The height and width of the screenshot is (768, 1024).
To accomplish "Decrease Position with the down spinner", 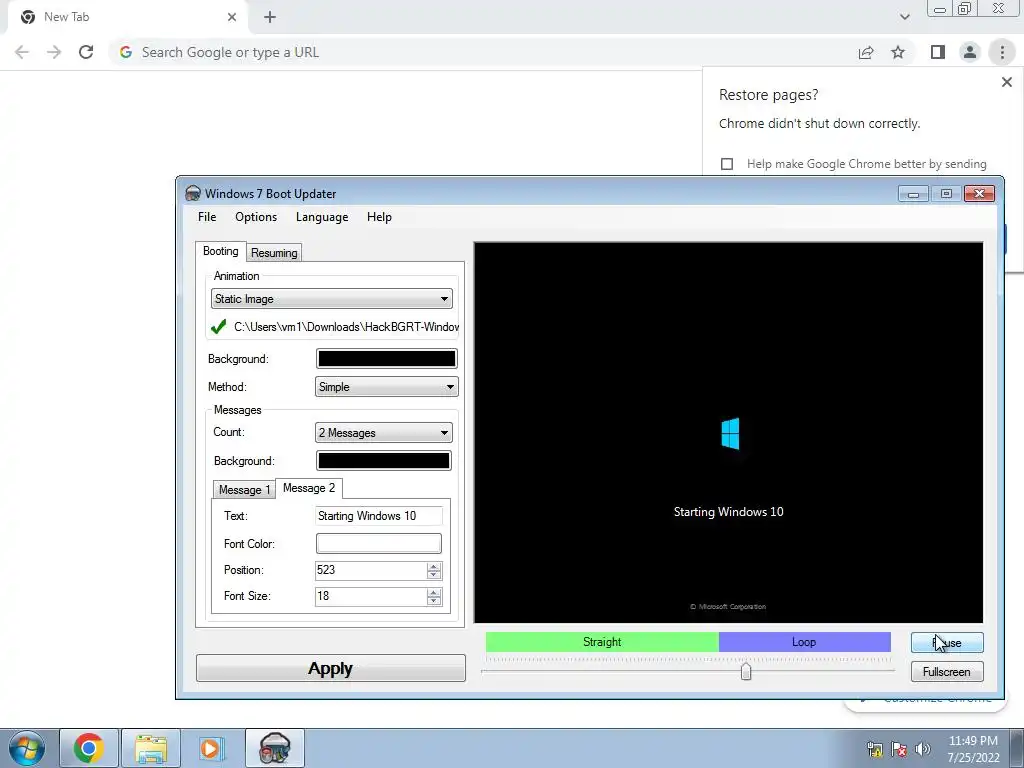I will 434,575.
